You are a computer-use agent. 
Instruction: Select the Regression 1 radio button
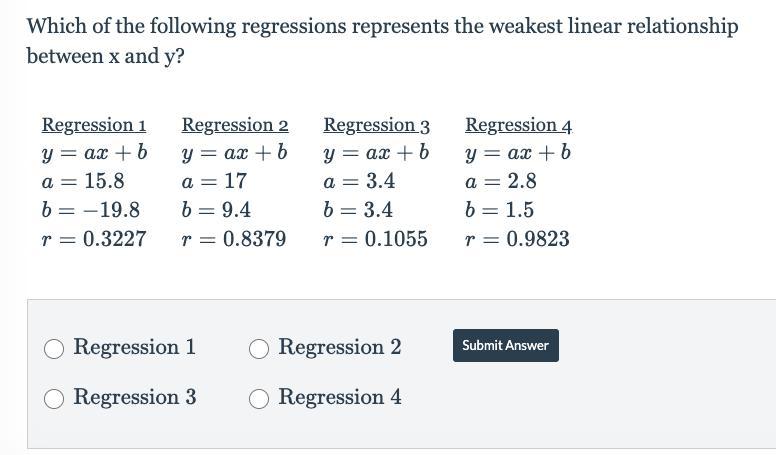pyautogui.click(x=55, y=348)
